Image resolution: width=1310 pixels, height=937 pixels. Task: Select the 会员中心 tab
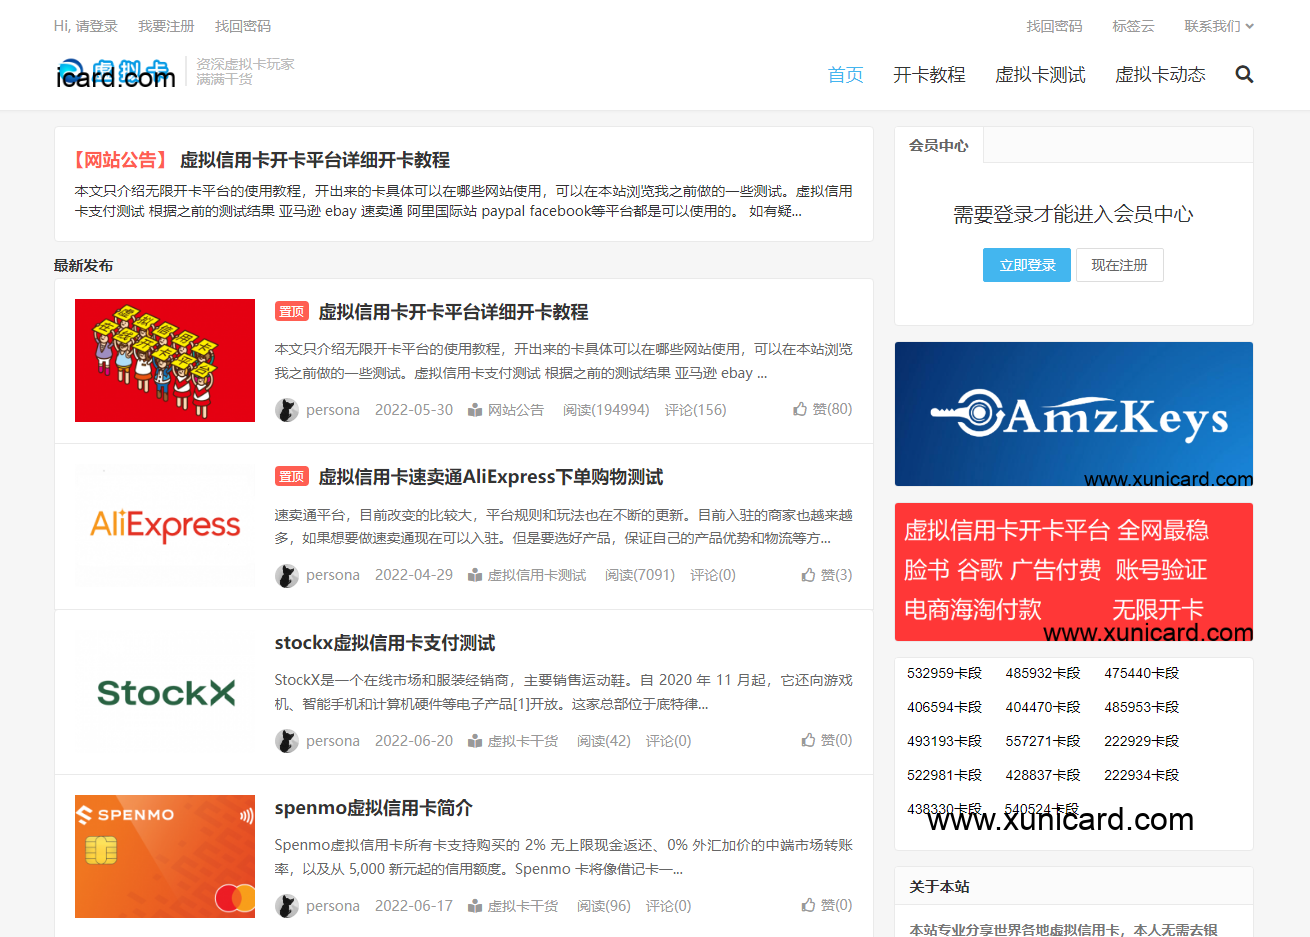coord(938,145)
